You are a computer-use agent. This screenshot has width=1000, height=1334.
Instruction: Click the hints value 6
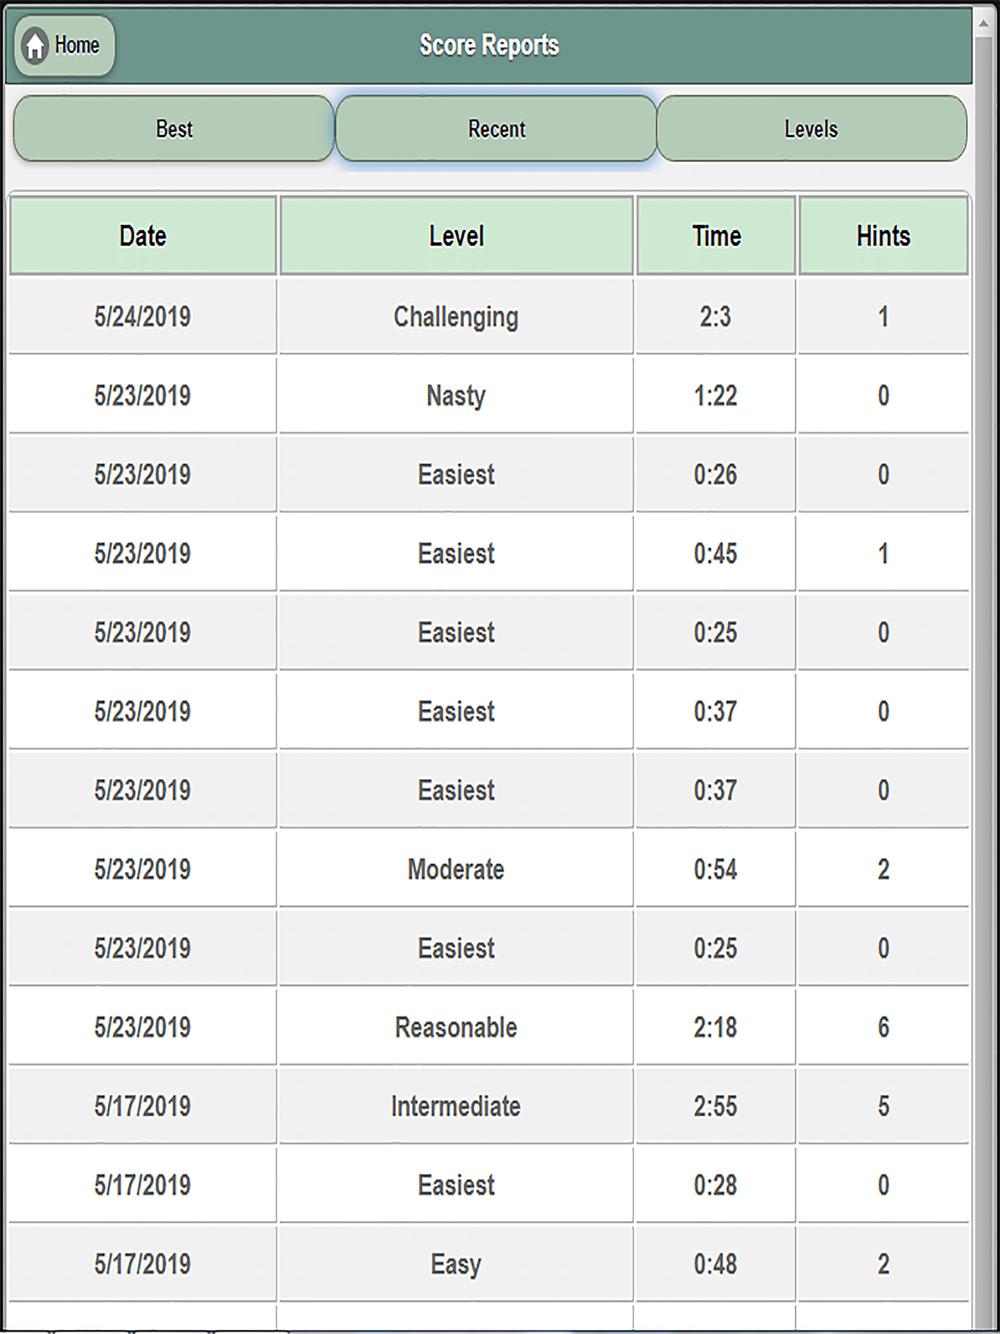click(883, 1027)
